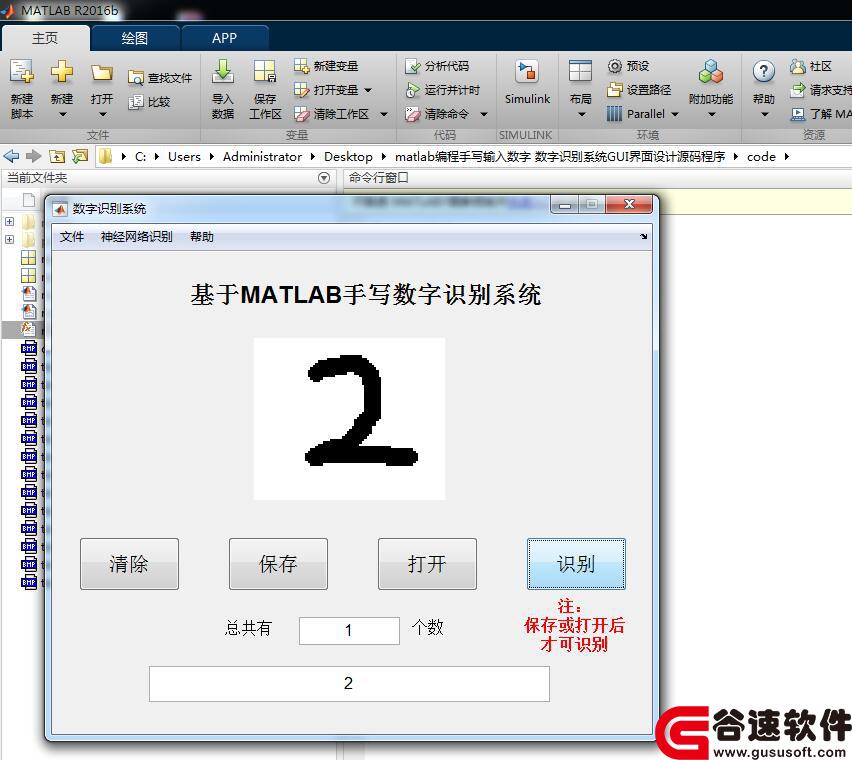Open the 当前文件夹 panel actions menu
Viewport: 852px width, 760px height.
click(324, 178)
